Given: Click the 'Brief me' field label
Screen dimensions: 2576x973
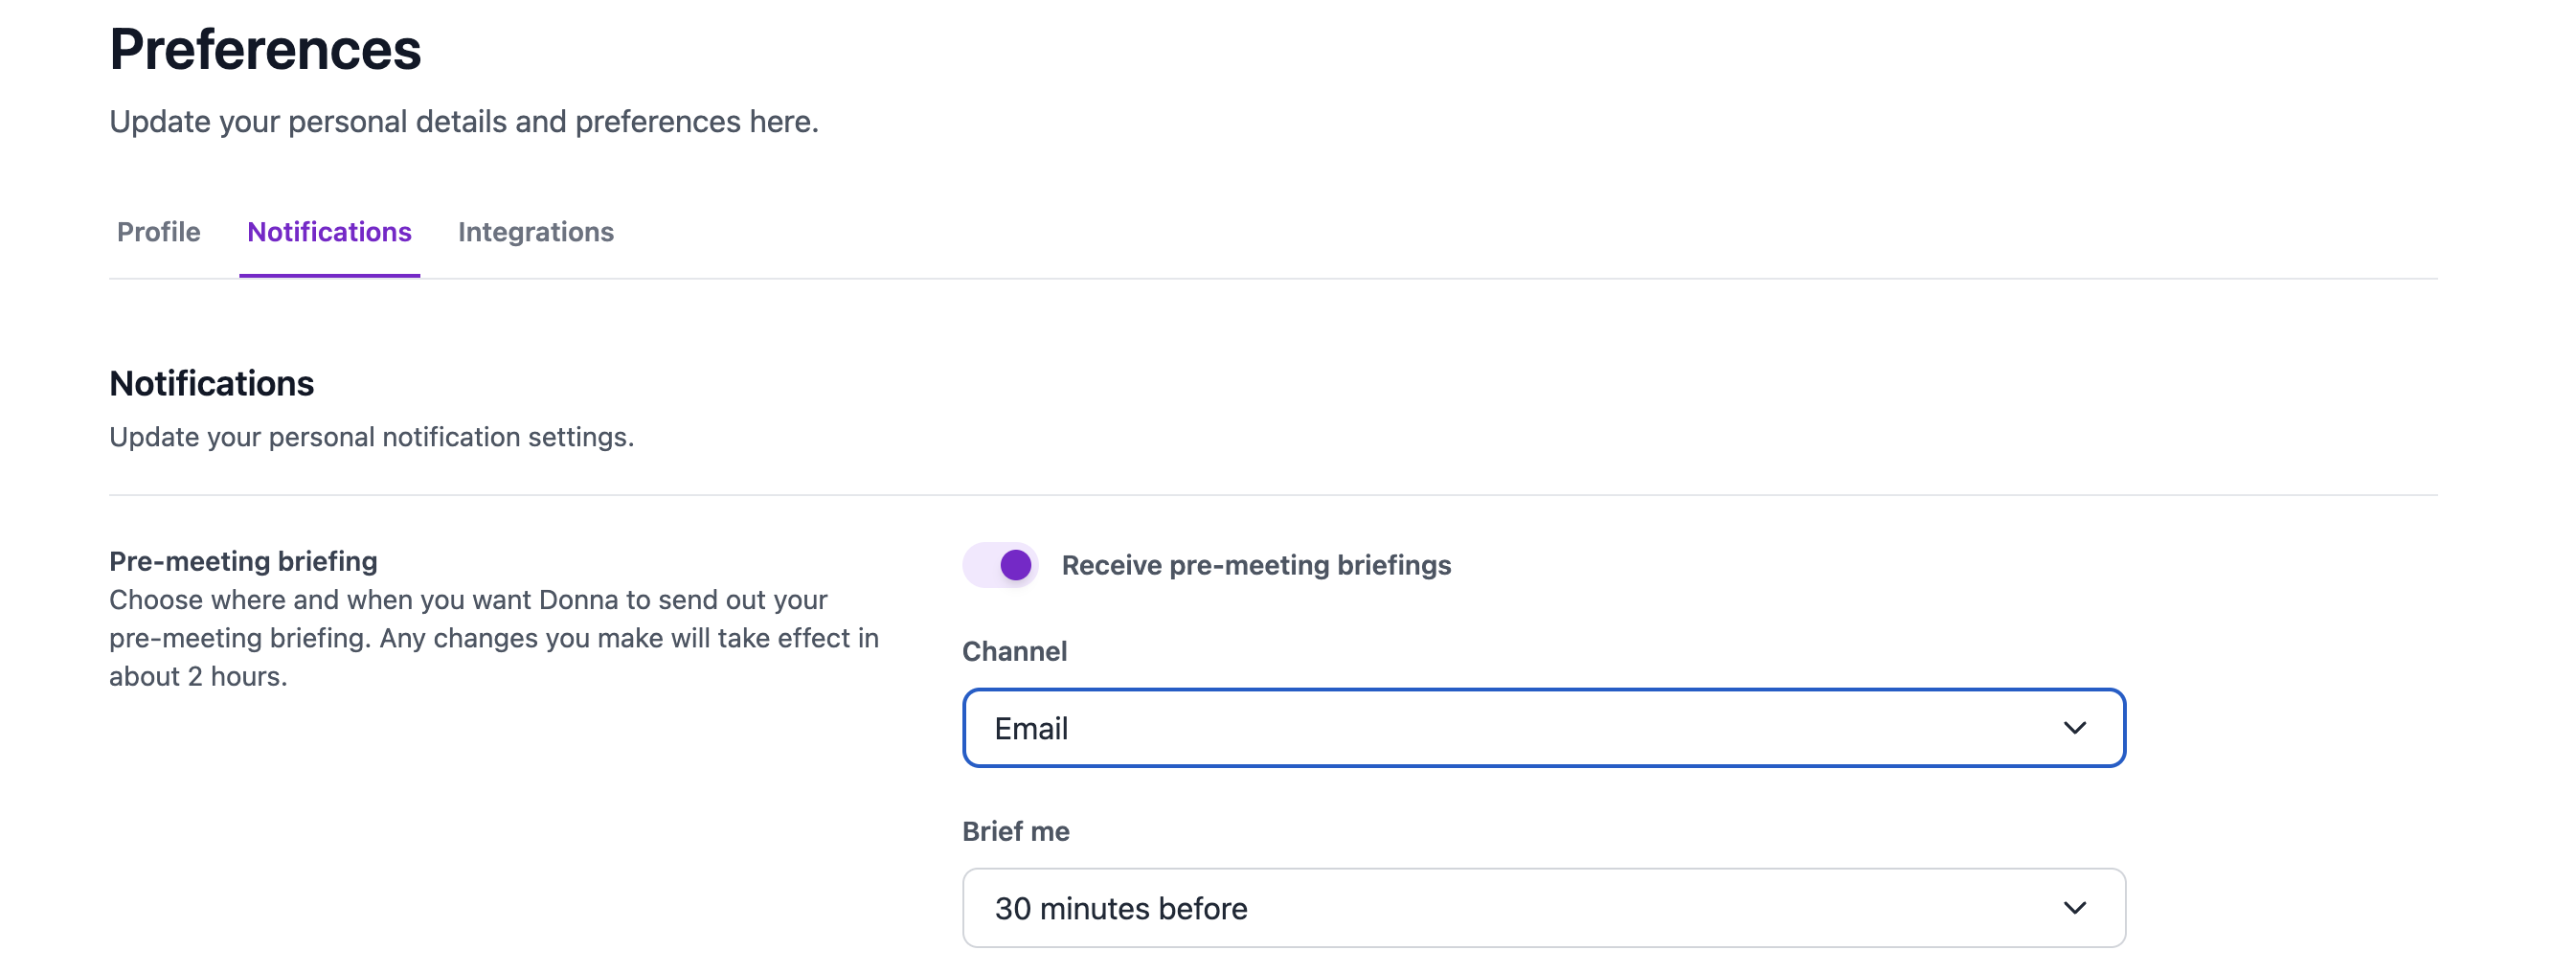Looking at the screenshot, I should pyautogui.click(x=1015, y=831).
